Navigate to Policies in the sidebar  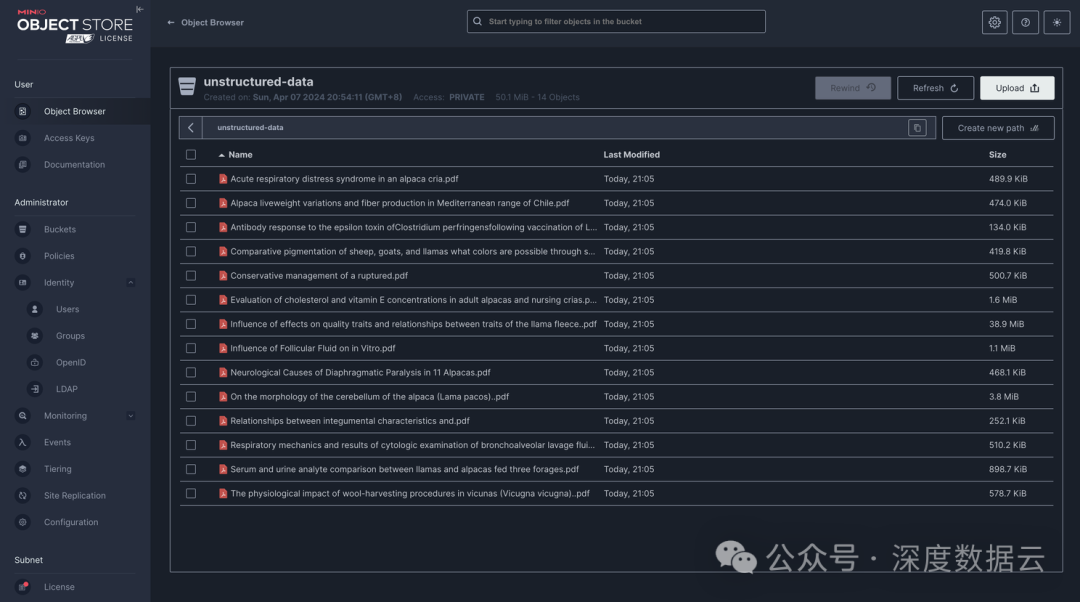[59, 256]
